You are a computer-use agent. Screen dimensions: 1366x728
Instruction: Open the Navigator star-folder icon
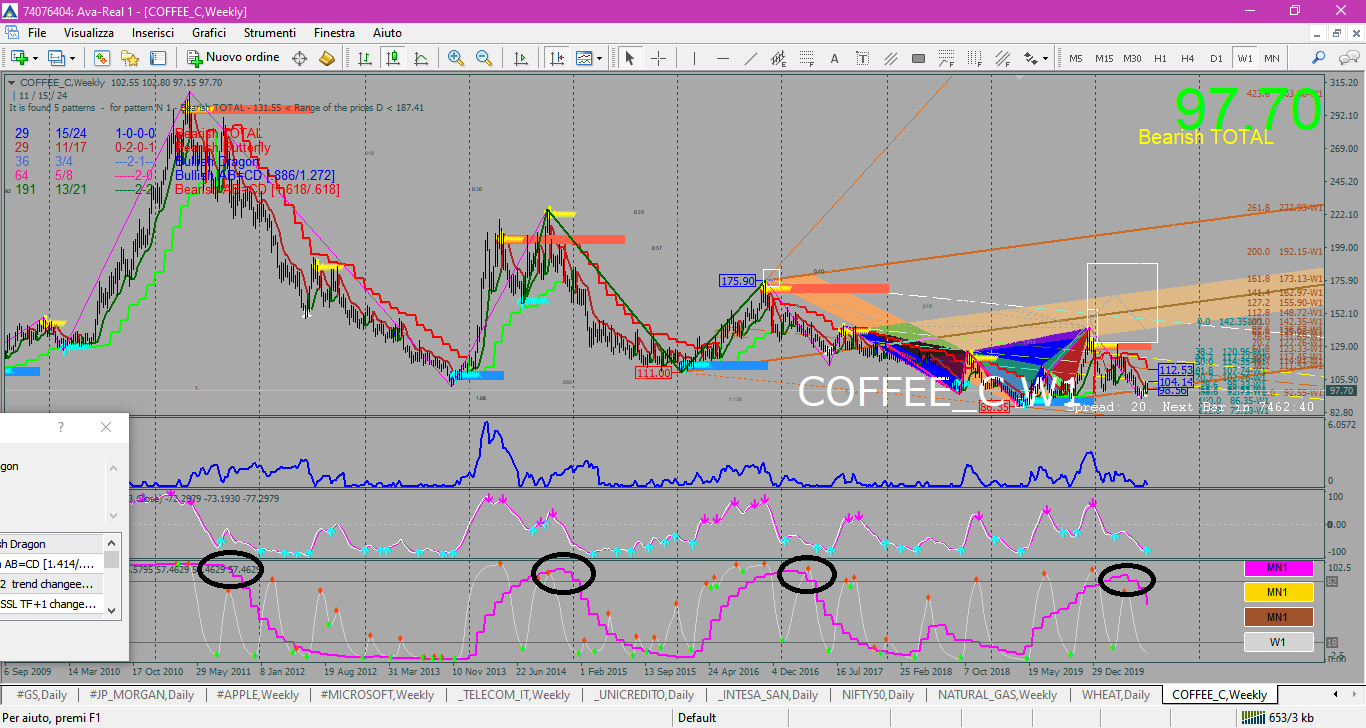[129, 58]
